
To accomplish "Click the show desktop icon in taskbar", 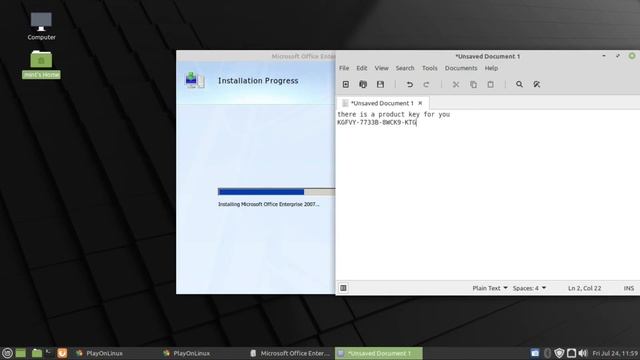I will 21,353.
